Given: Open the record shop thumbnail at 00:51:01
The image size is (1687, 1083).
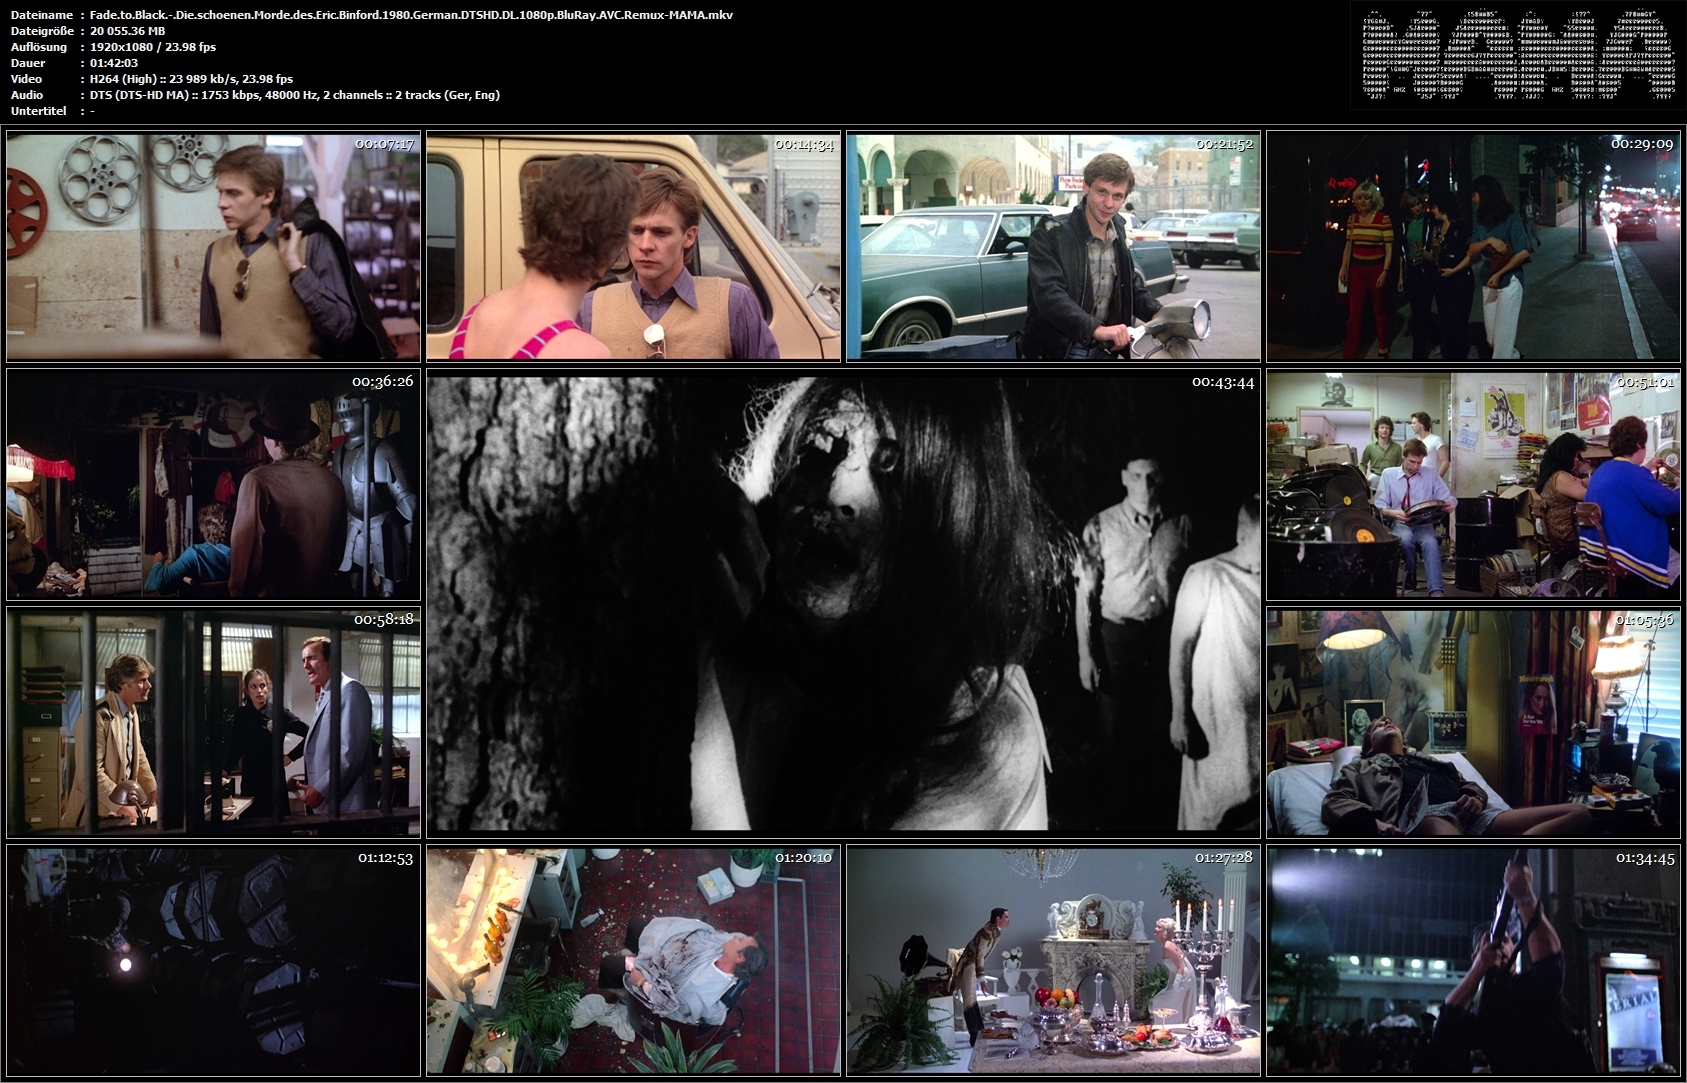Looking at the screenshot, I should [1473, 484].
